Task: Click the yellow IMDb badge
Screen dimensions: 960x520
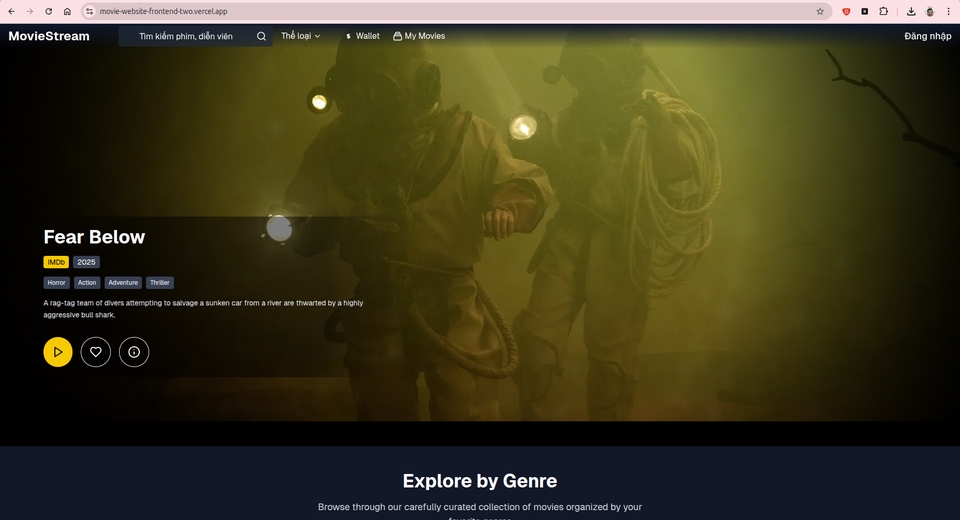Action: click(x=56, y=262)
